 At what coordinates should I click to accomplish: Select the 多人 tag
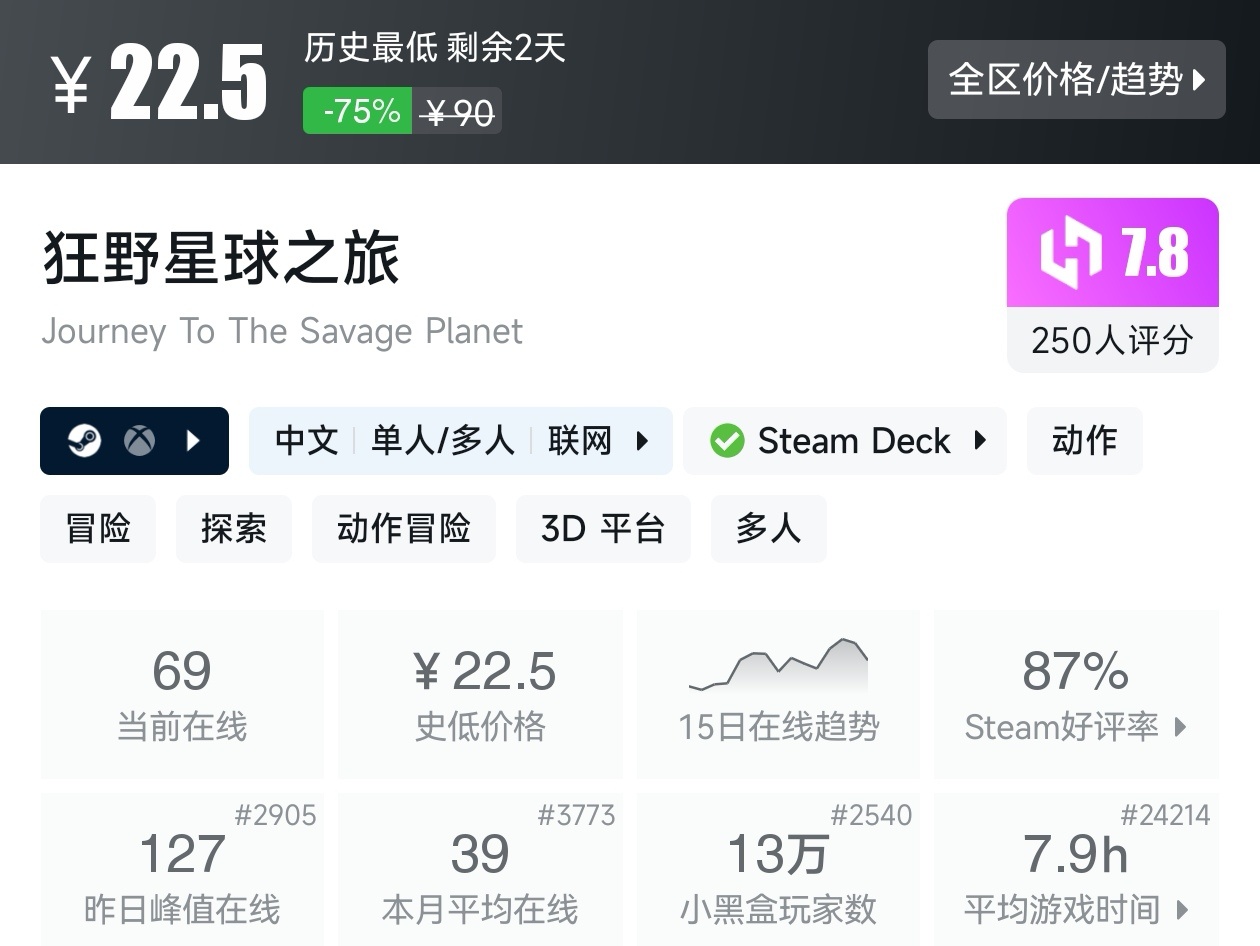768,529
